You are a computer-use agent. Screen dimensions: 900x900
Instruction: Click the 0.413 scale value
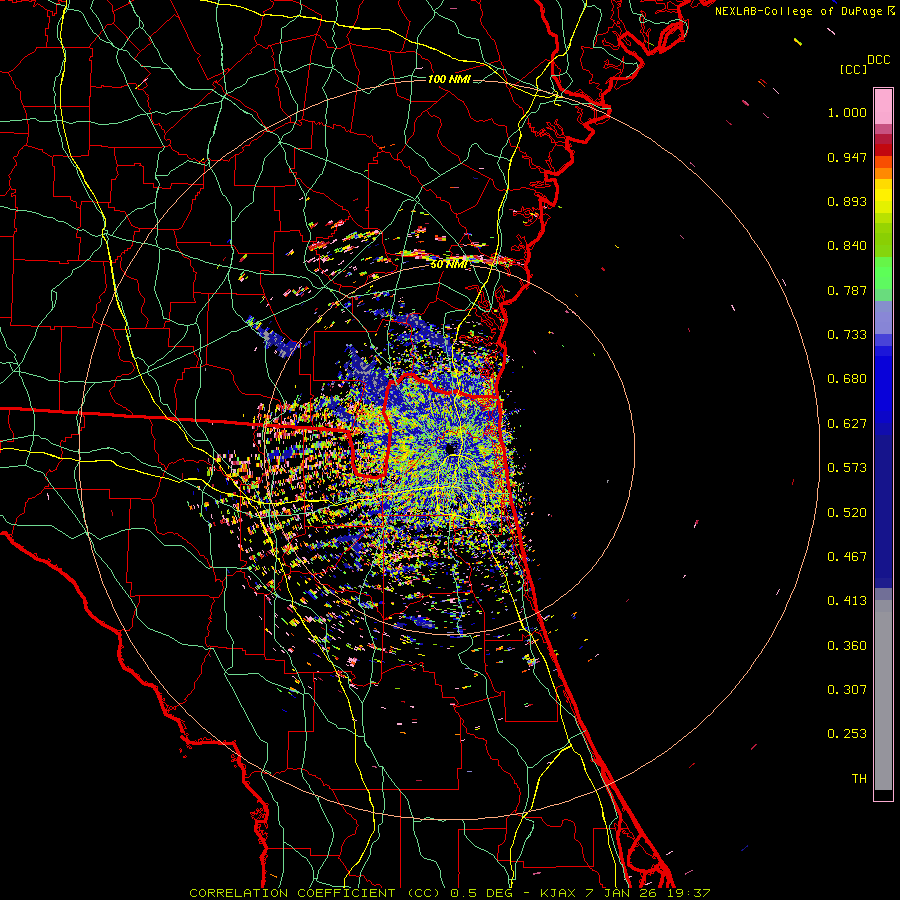(x=847, y=601)
